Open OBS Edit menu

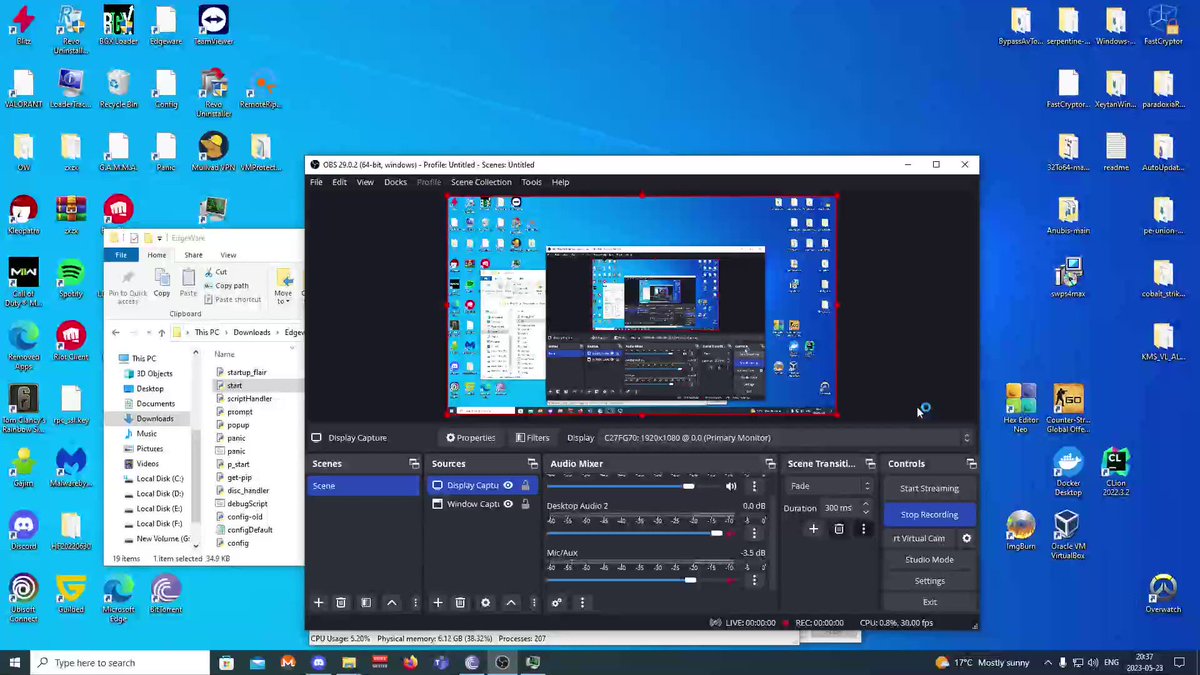(339, 182)
